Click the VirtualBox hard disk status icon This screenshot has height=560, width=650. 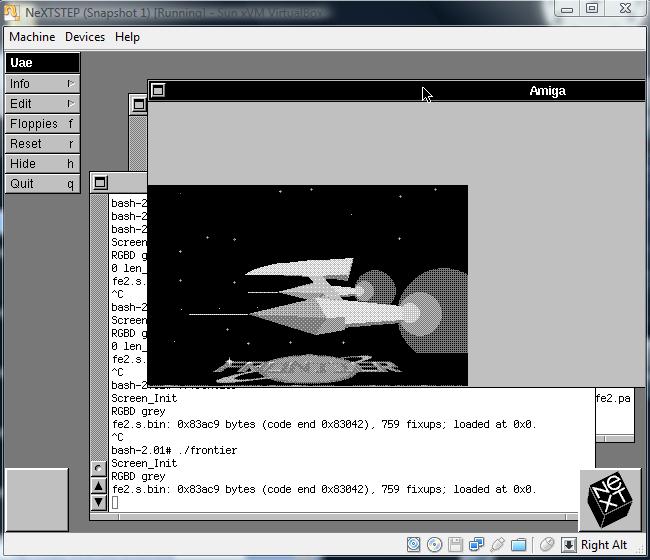[413, 545]
